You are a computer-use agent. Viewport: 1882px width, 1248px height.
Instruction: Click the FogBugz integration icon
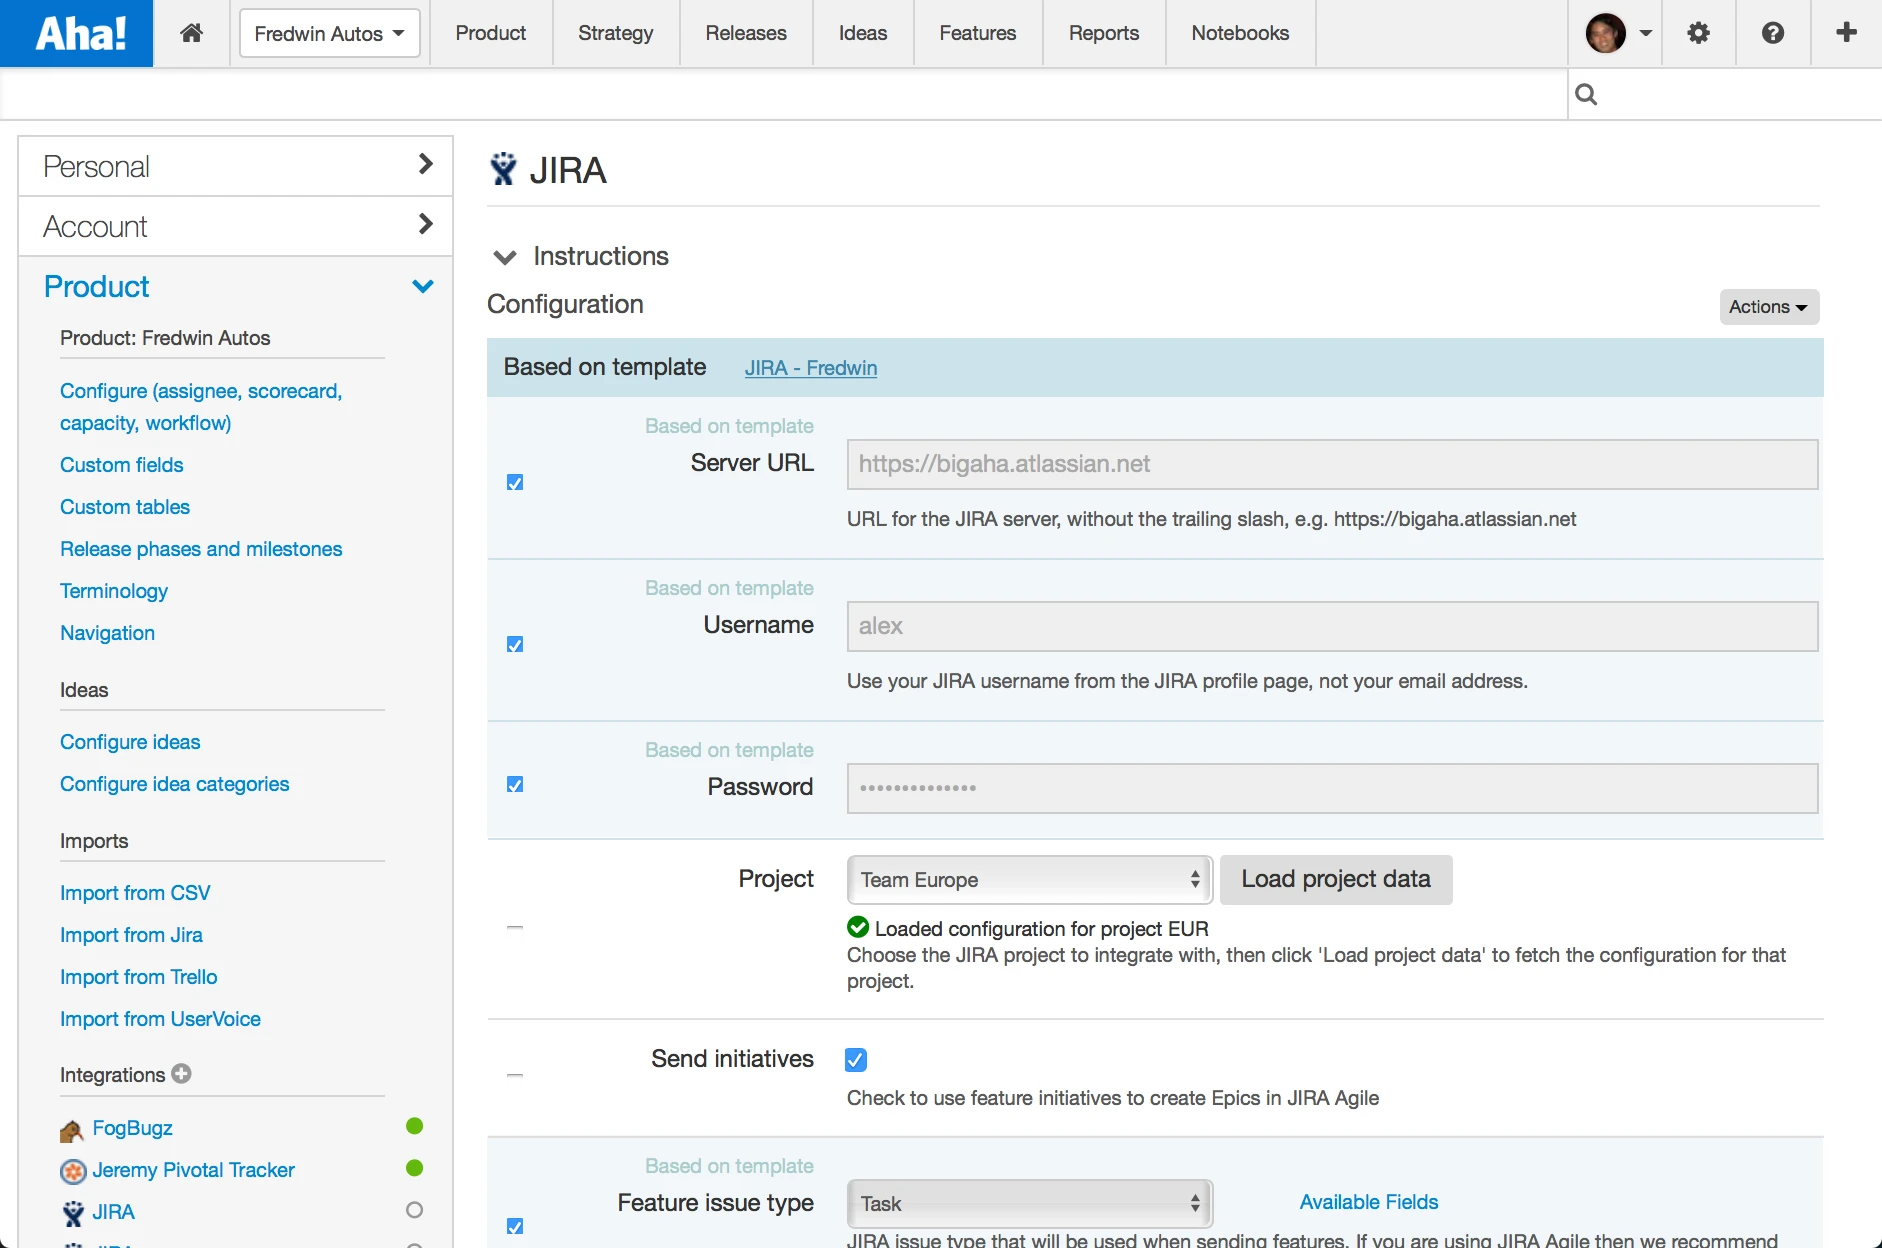tap(72, 1130)
